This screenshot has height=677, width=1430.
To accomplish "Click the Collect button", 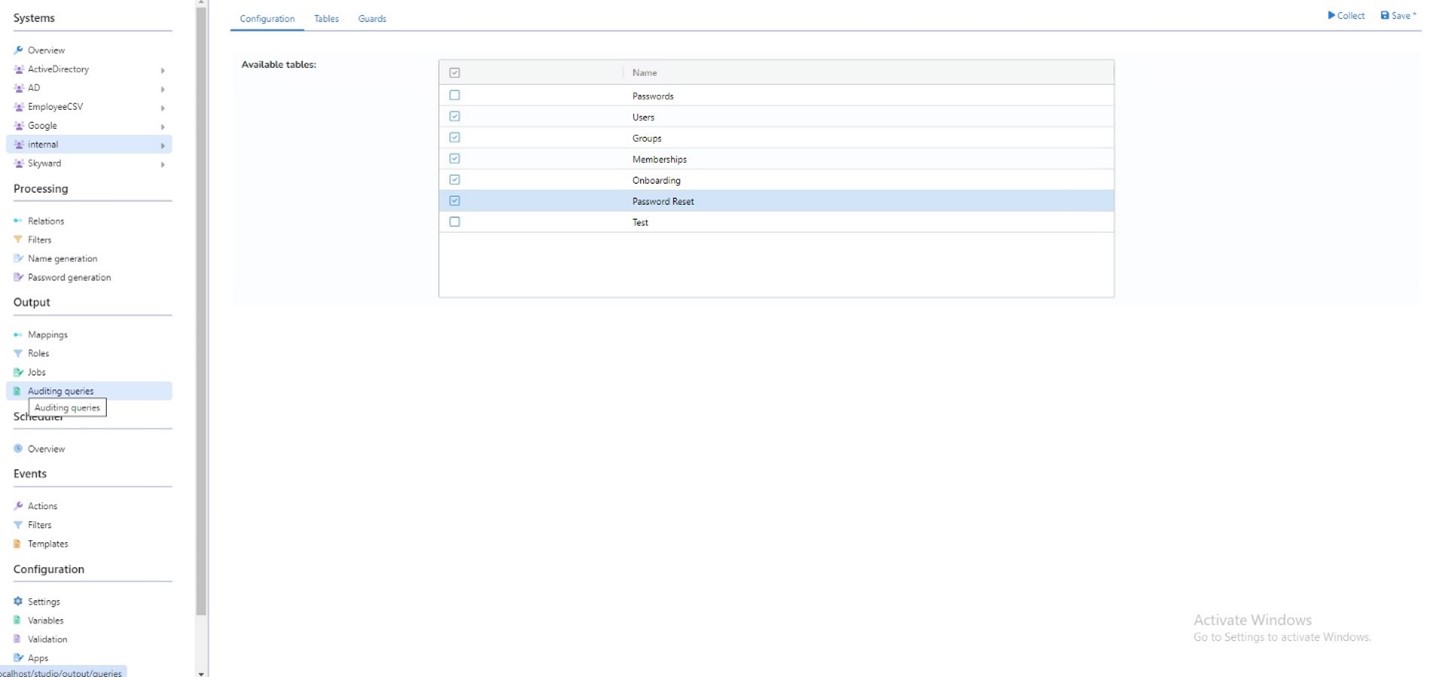I will [1345, 15].
